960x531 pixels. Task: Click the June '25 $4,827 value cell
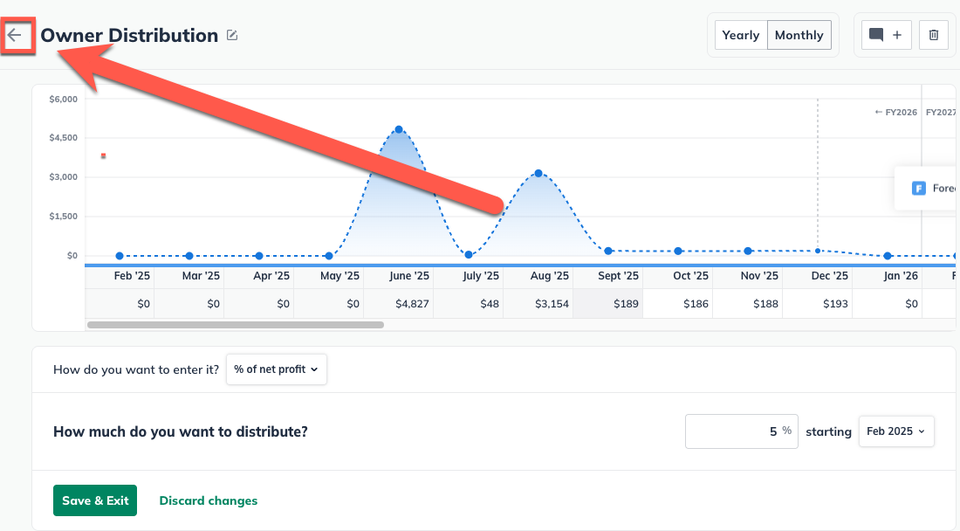[399, 304]
